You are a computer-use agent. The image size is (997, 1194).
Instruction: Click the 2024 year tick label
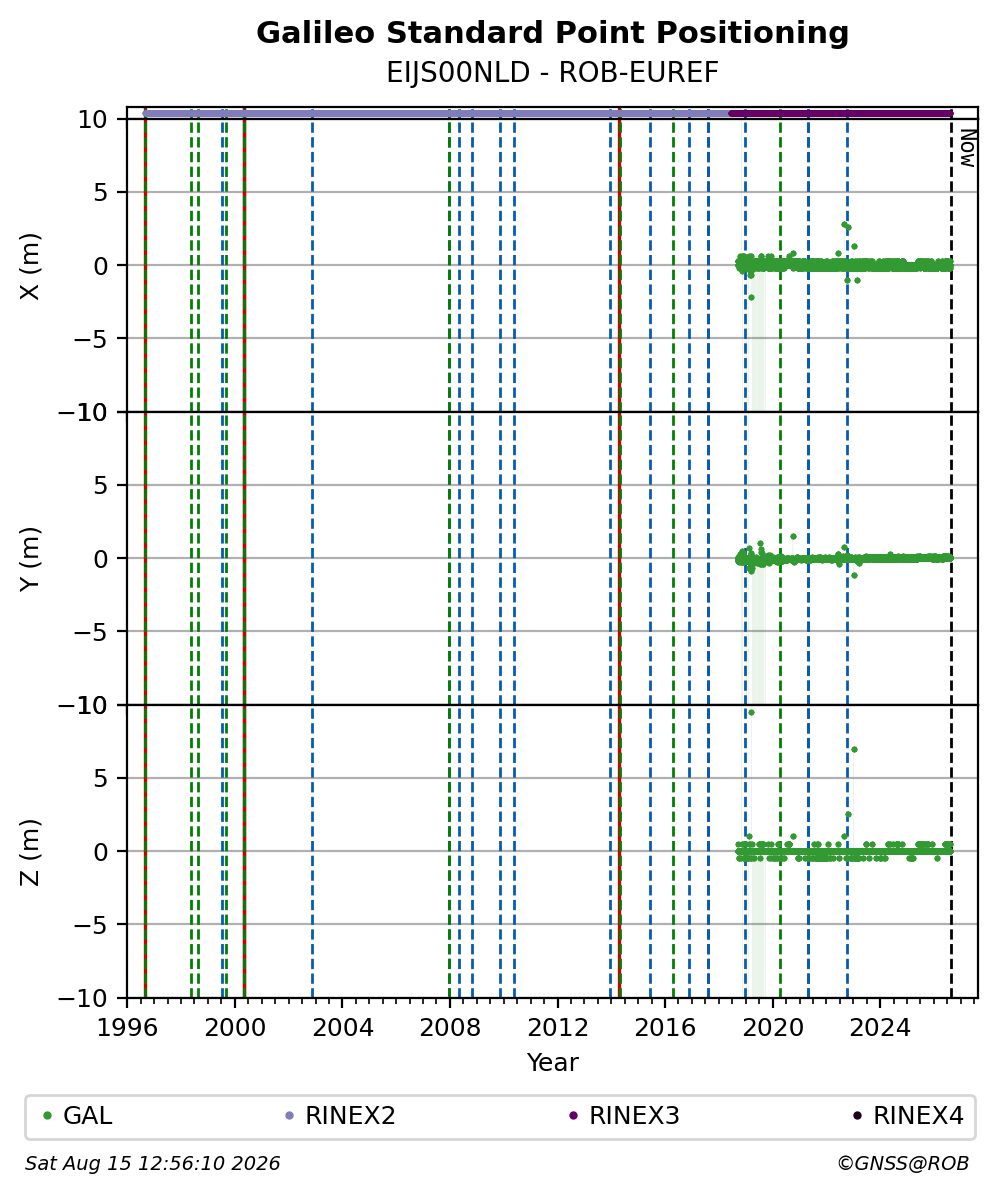pos(880,1028)
